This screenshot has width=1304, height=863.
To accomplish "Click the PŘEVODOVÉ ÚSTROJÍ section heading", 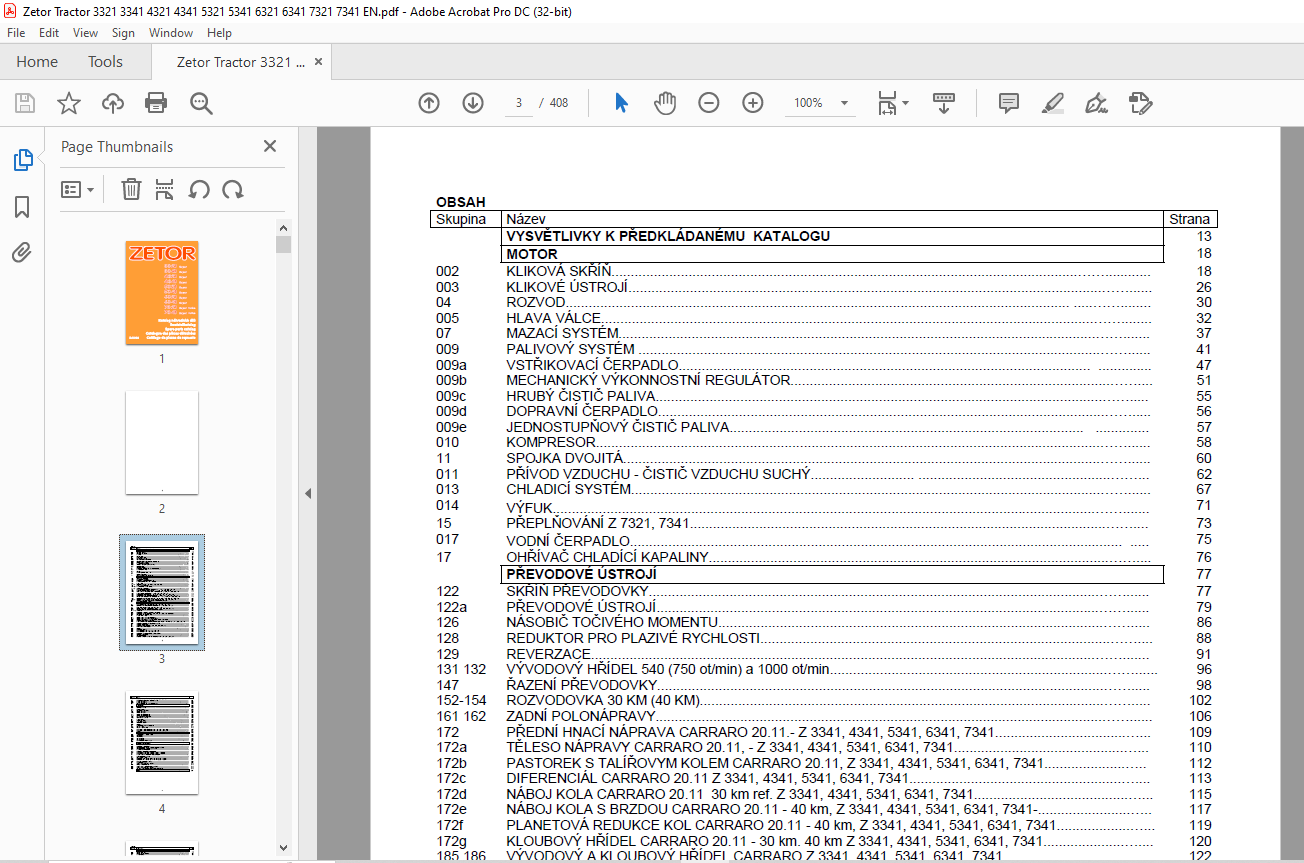I will (581, 575).
